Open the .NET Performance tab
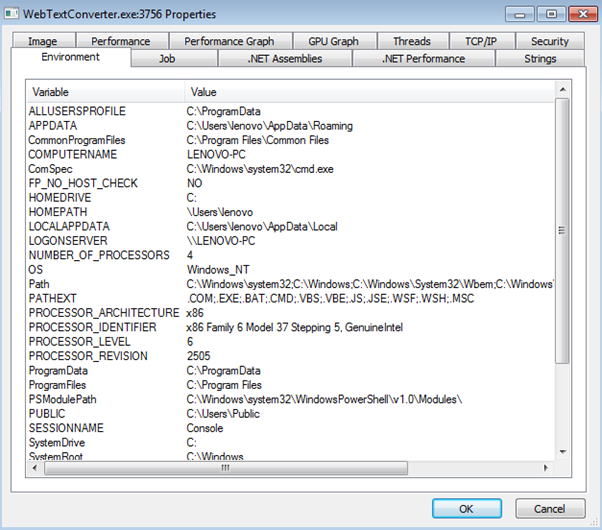The height and width of the screenshot is (530, 602). (423, 59)
